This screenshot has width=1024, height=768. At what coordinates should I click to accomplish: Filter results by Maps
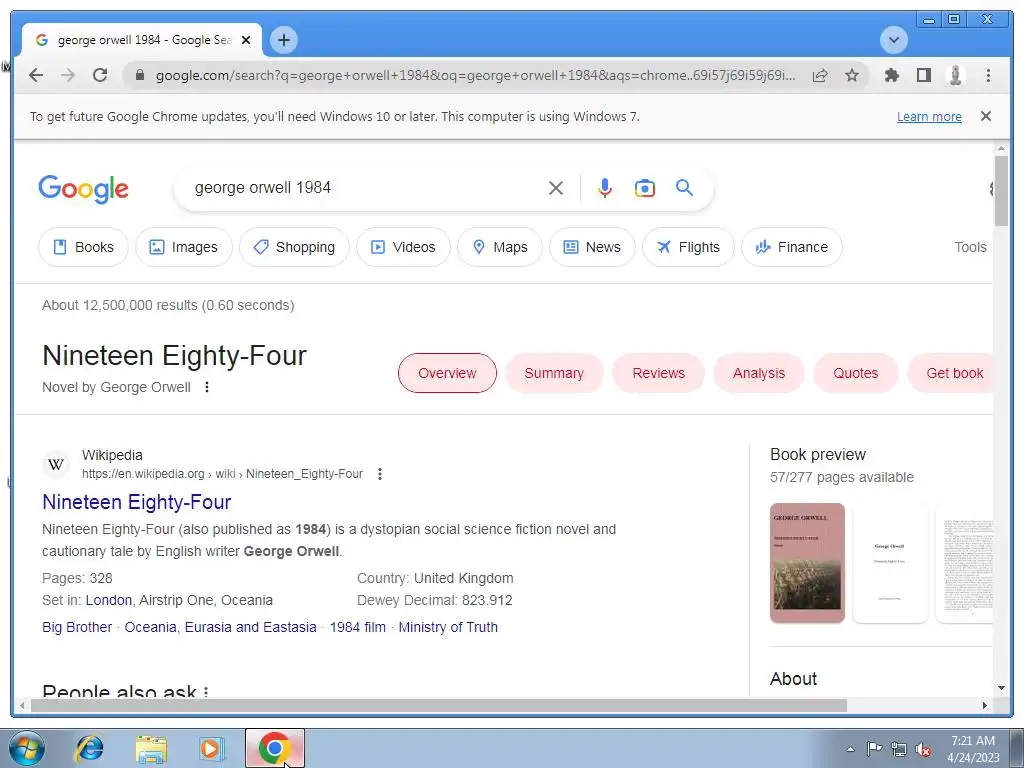click(x=500, y=247)
